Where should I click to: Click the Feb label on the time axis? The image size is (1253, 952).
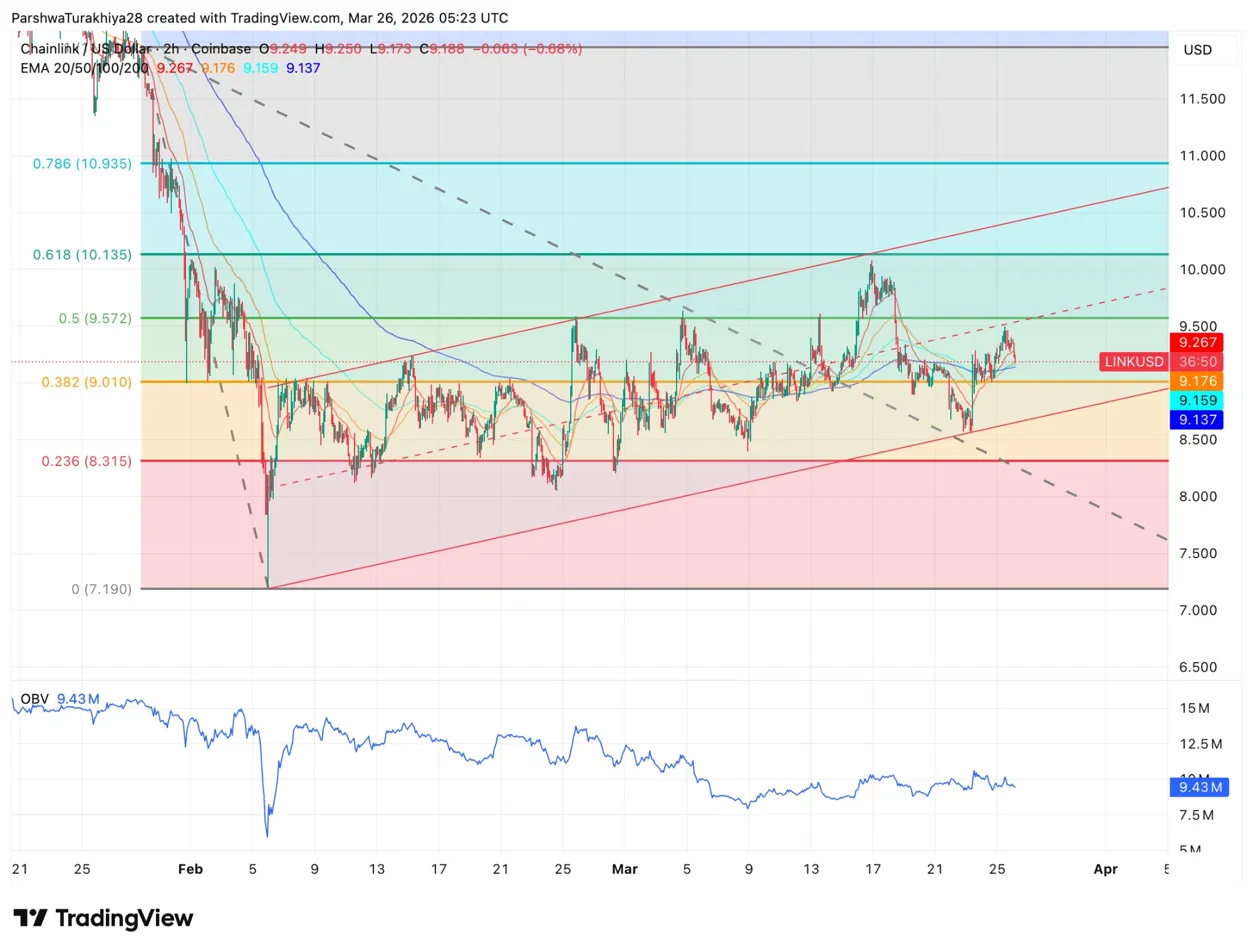click(190, 869)
